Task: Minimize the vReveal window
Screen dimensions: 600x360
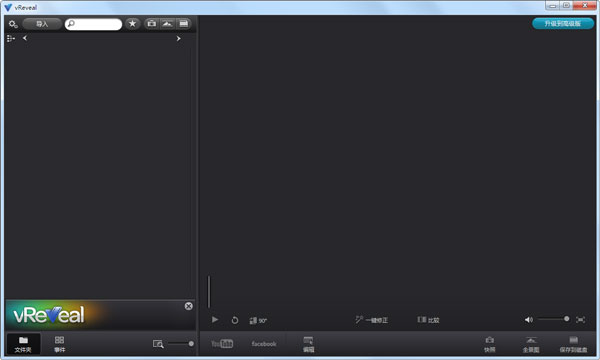Action: coord(553,5)
